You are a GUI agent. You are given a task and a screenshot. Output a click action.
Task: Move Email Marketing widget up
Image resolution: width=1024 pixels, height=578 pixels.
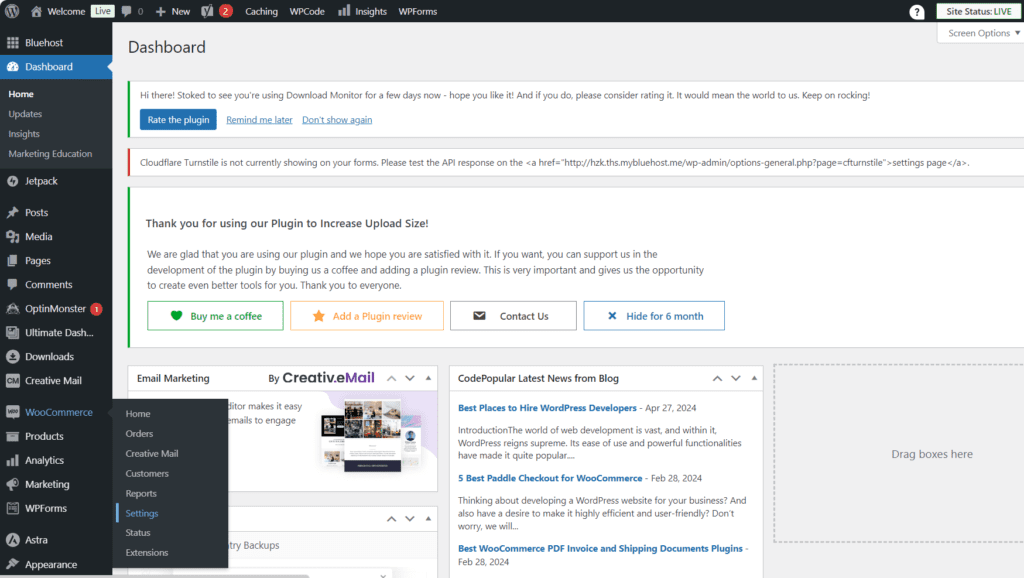[x=391, y=378]
